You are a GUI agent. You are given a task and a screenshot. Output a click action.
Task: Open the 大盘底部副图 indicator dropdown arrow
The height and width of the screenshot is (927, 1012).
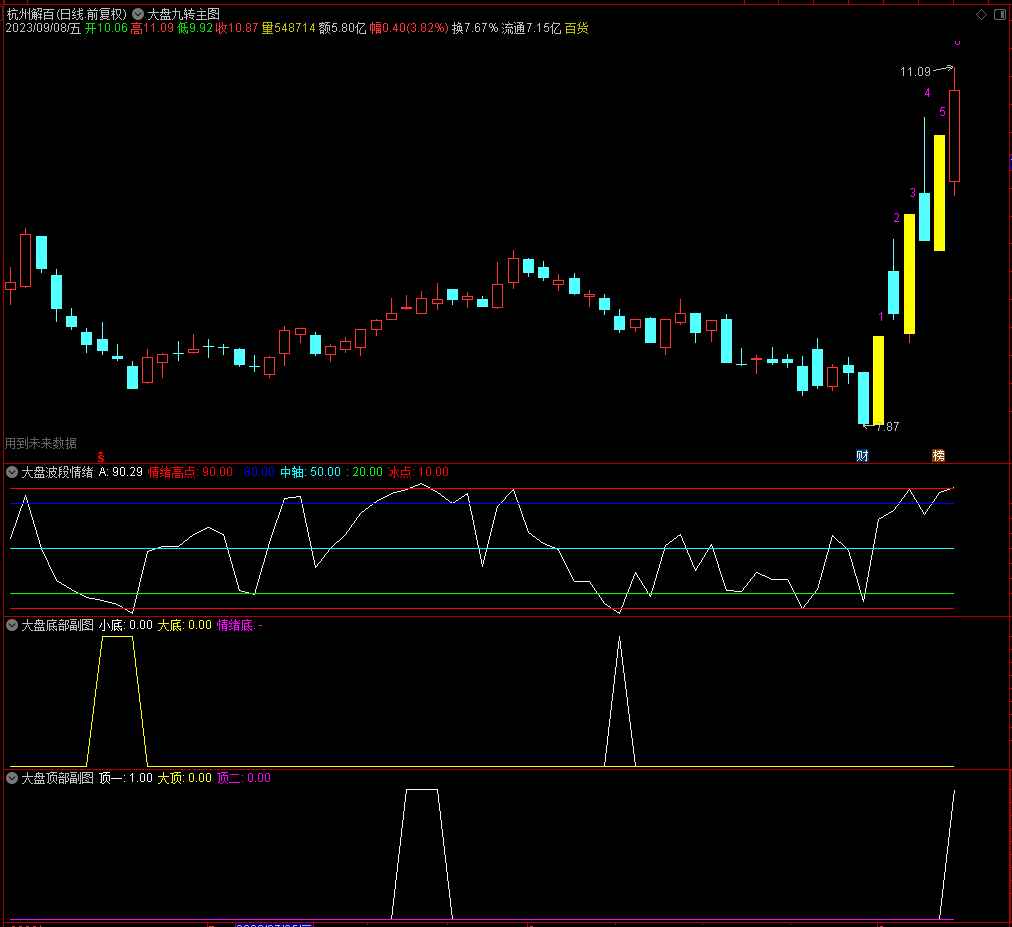pyautogui.click(x=12, y=625)
